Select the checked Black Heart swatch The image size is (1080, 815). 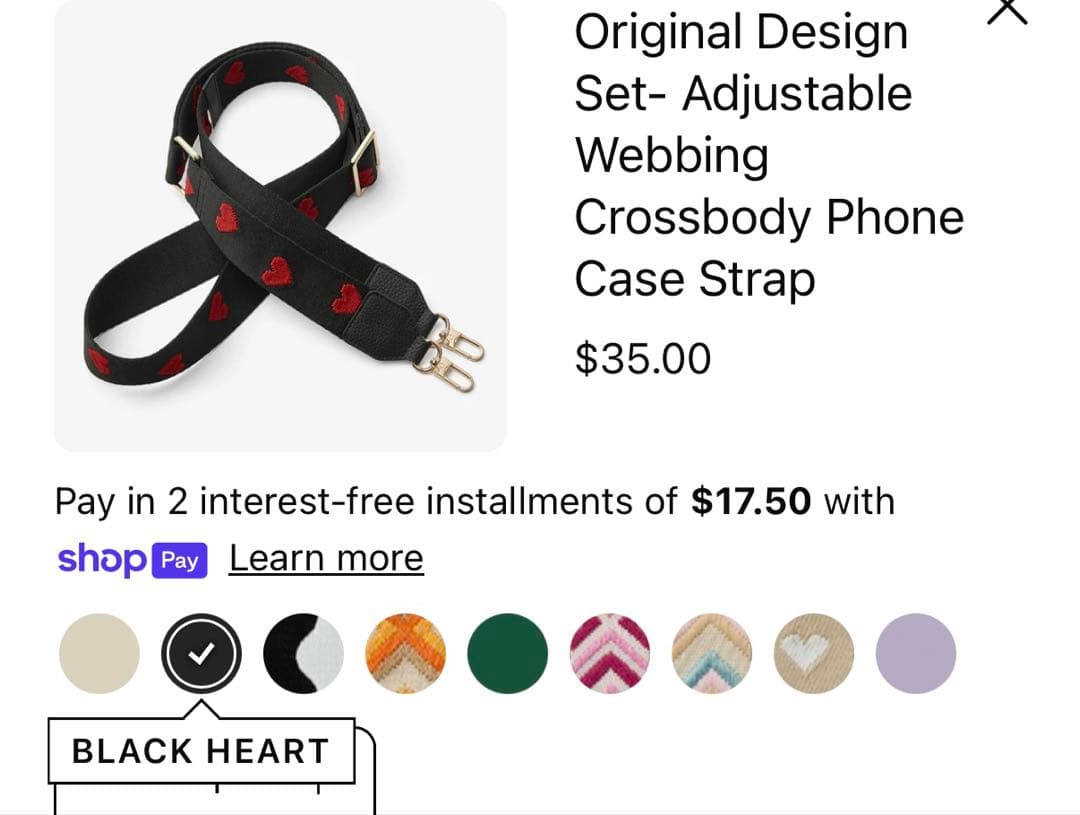[201, 653]
